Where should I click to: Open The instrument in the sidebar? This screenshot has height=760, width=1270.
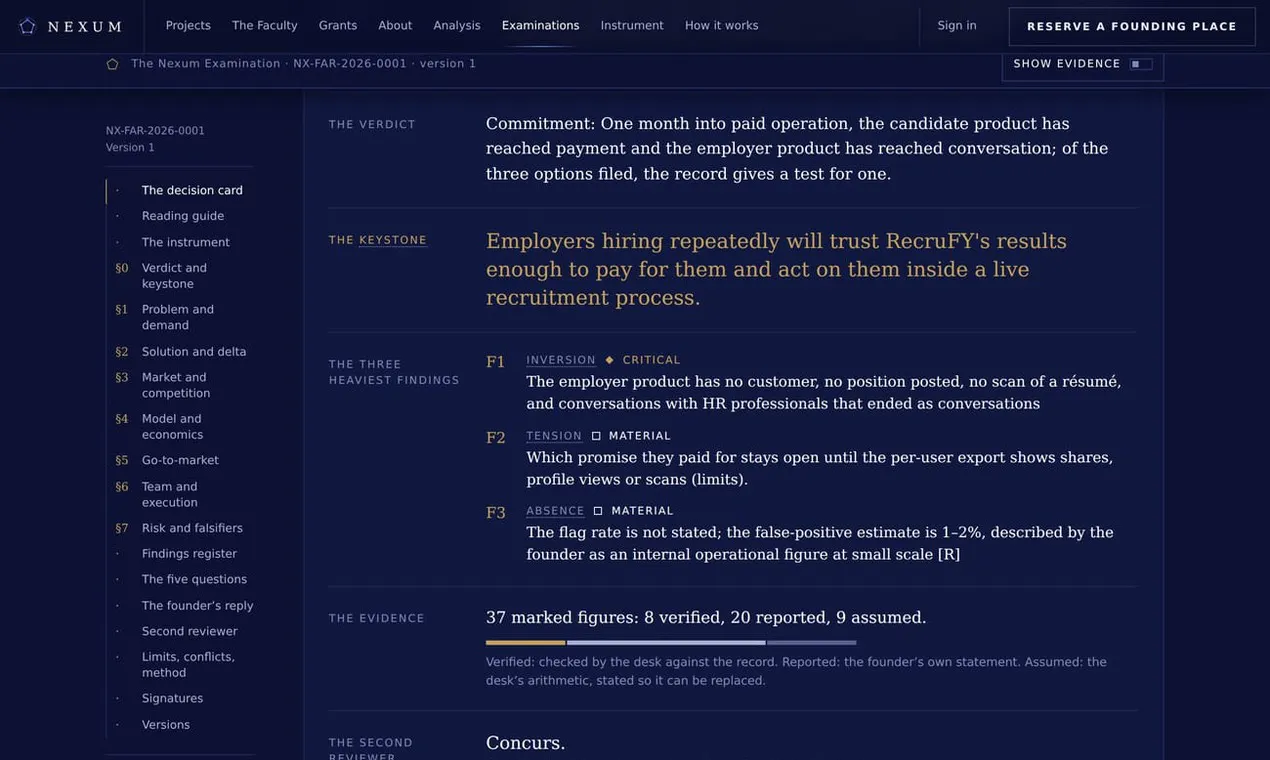tap(186, 242)
